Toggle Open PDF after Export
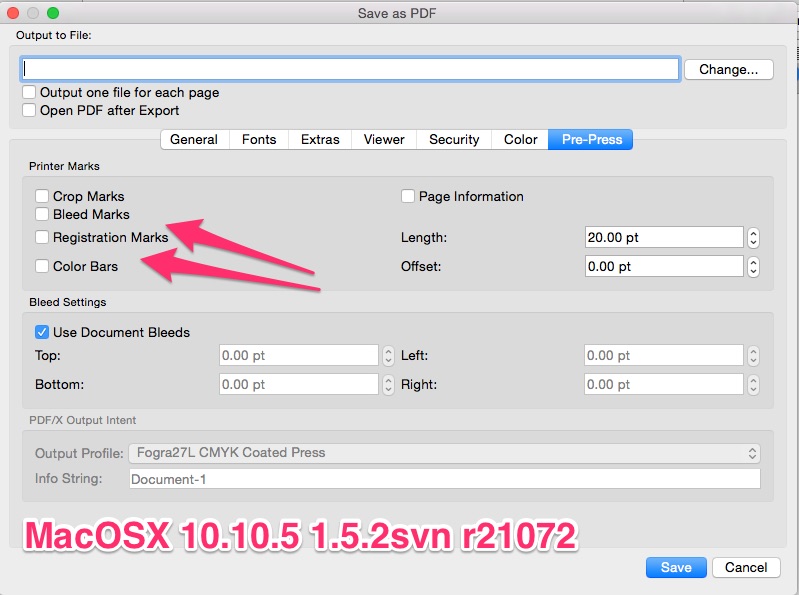The image size is (799, 595). pyautogui.click(x=29, y=110)
